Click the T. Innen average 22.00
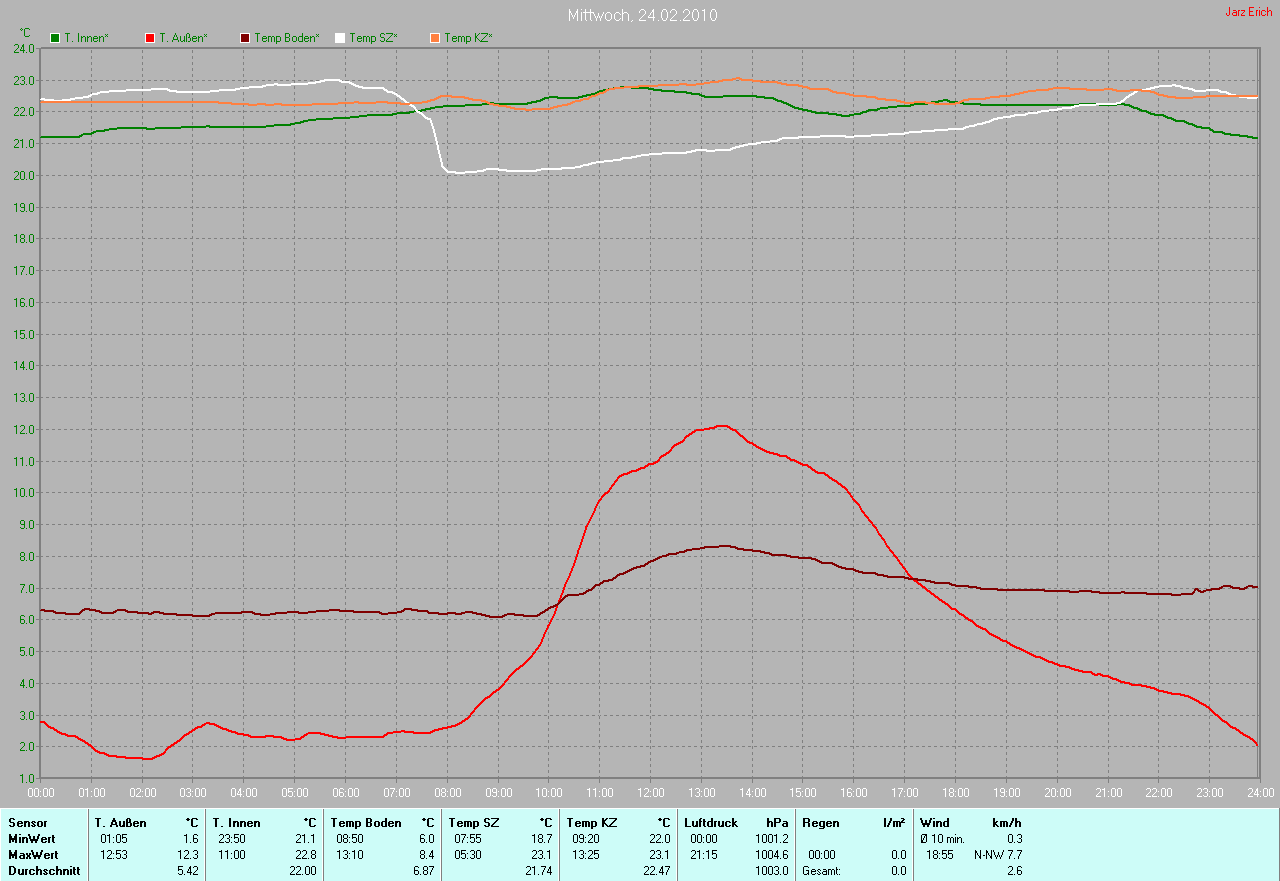1280x881 pixels. pos(304,871)
